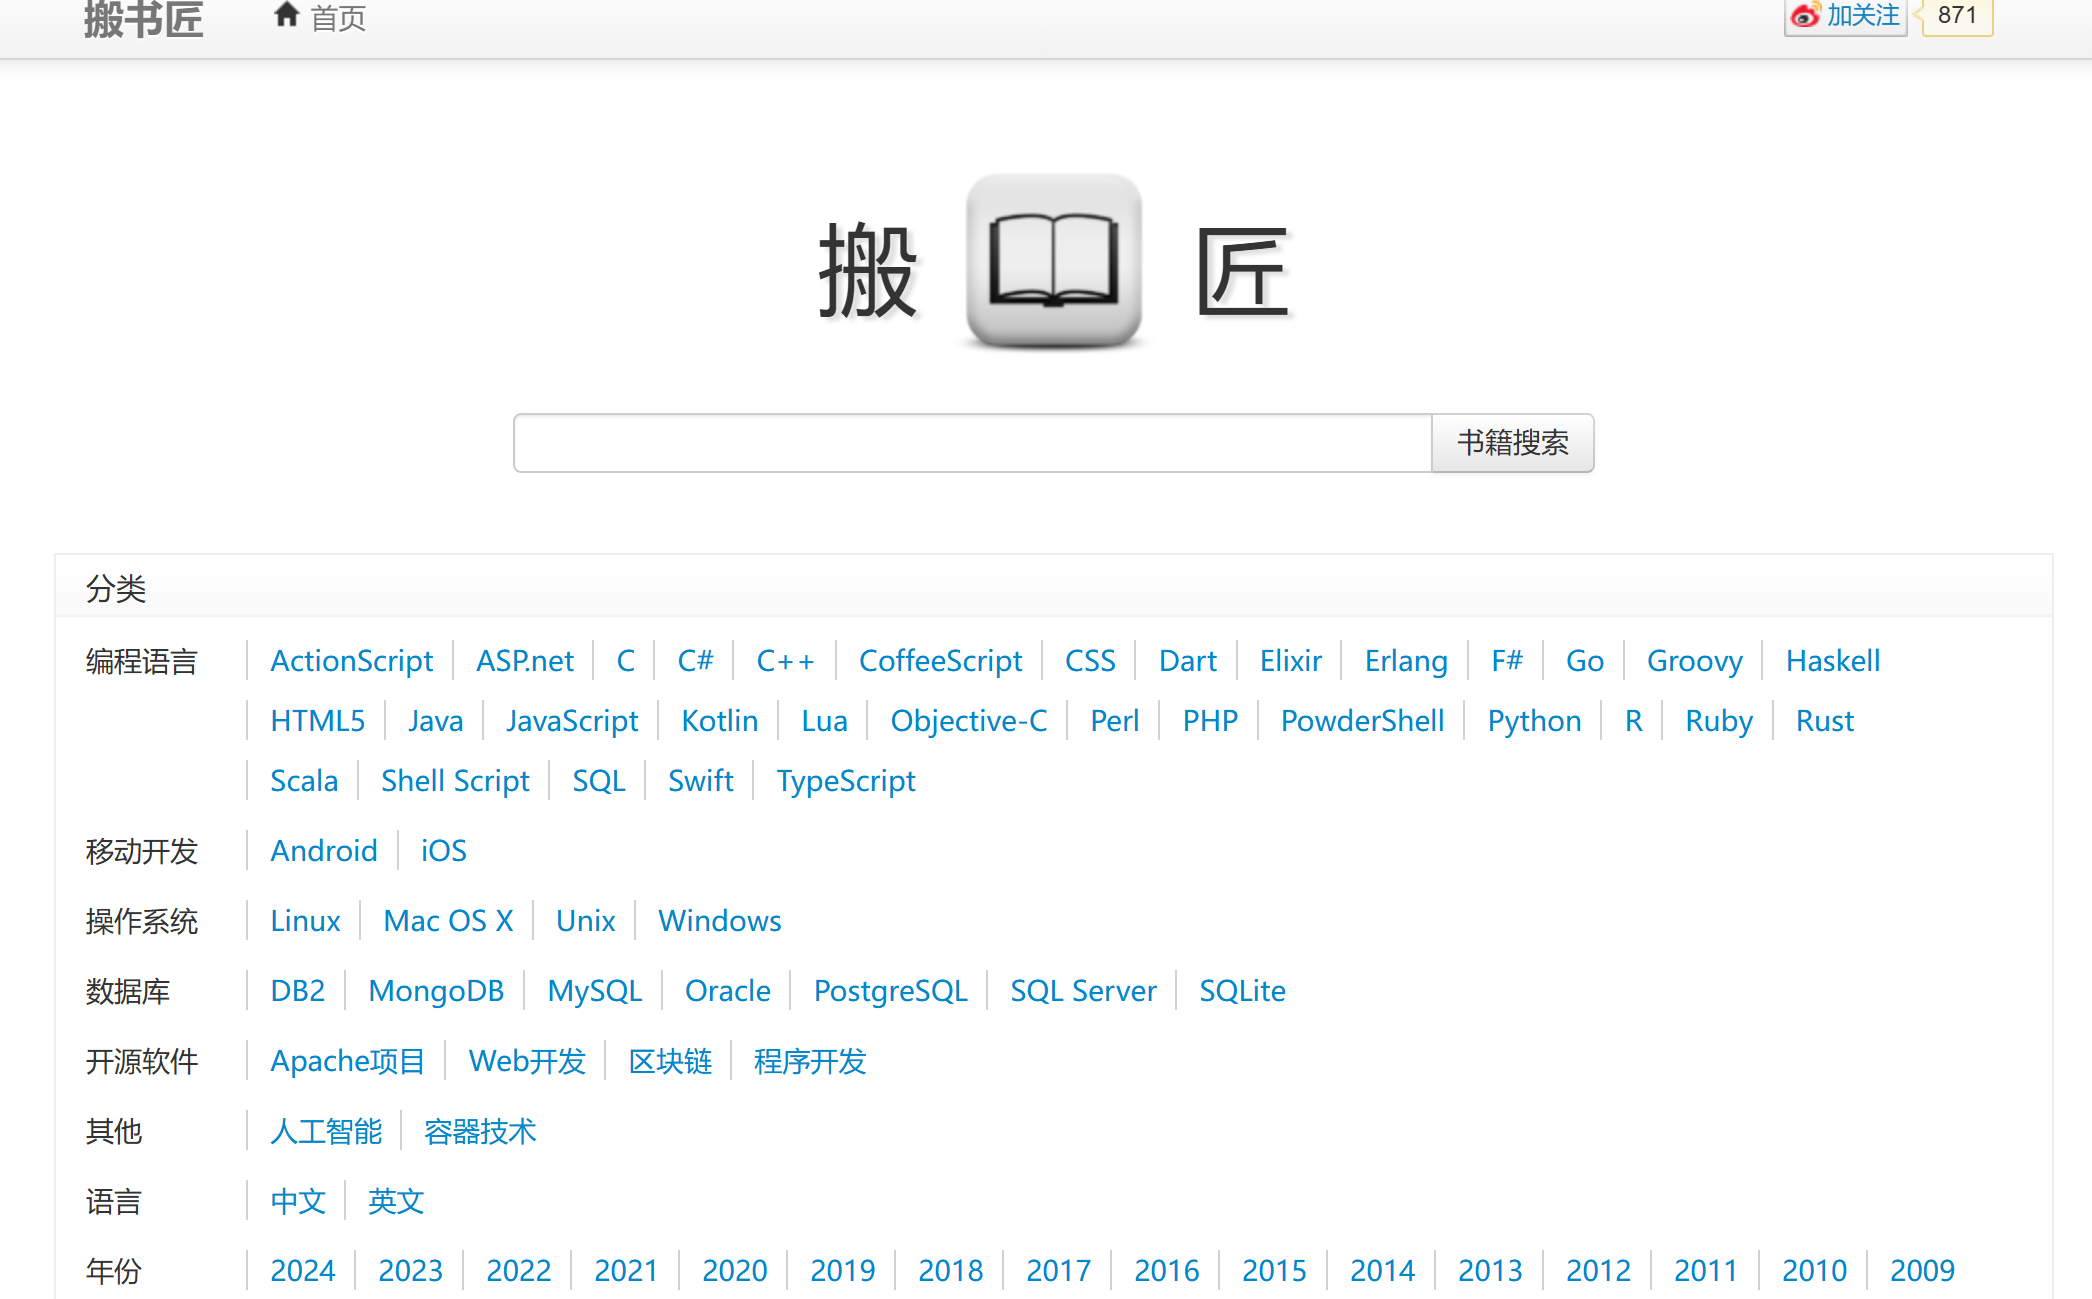Open the SQL Server category
2092x1299 pixels.
pyautogui.click(x=1083, y=991)
